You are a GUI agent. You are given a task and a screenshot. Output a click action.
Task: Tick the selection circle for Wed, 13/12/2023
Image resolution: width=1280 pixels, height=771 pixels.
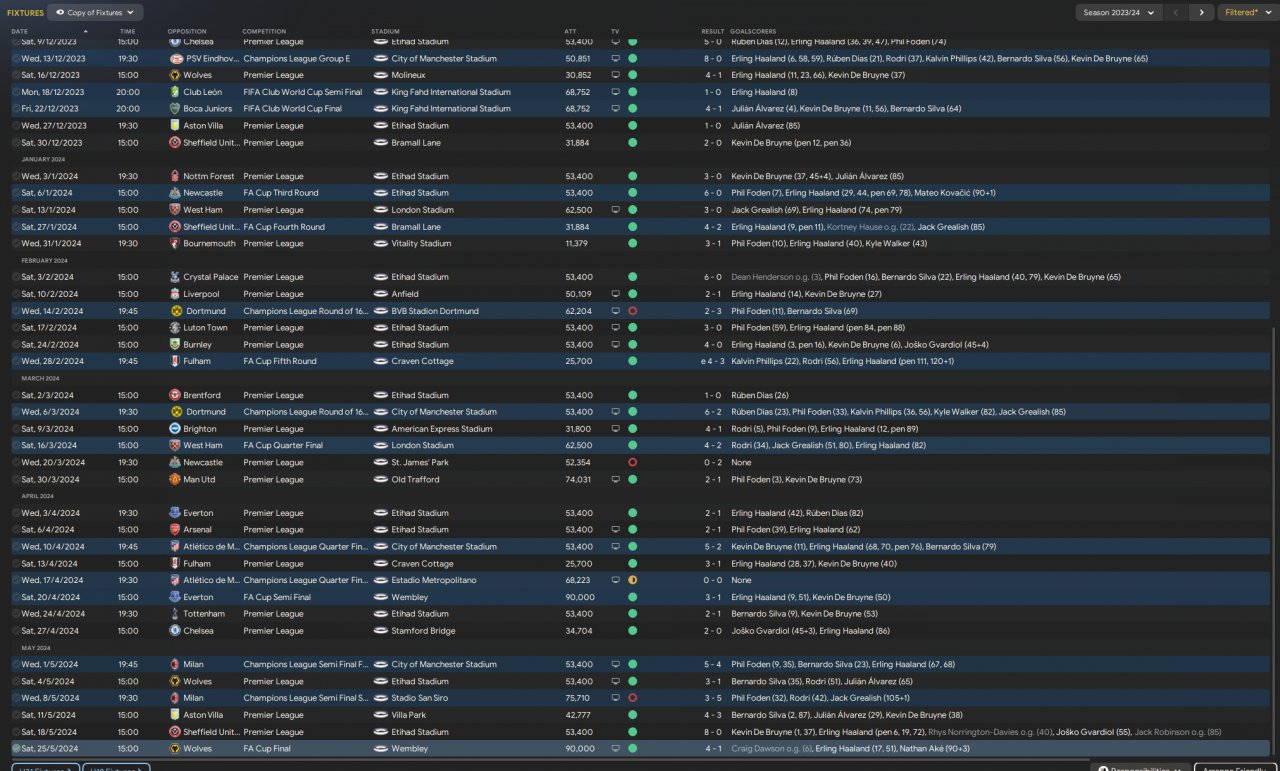coord(16,59)
